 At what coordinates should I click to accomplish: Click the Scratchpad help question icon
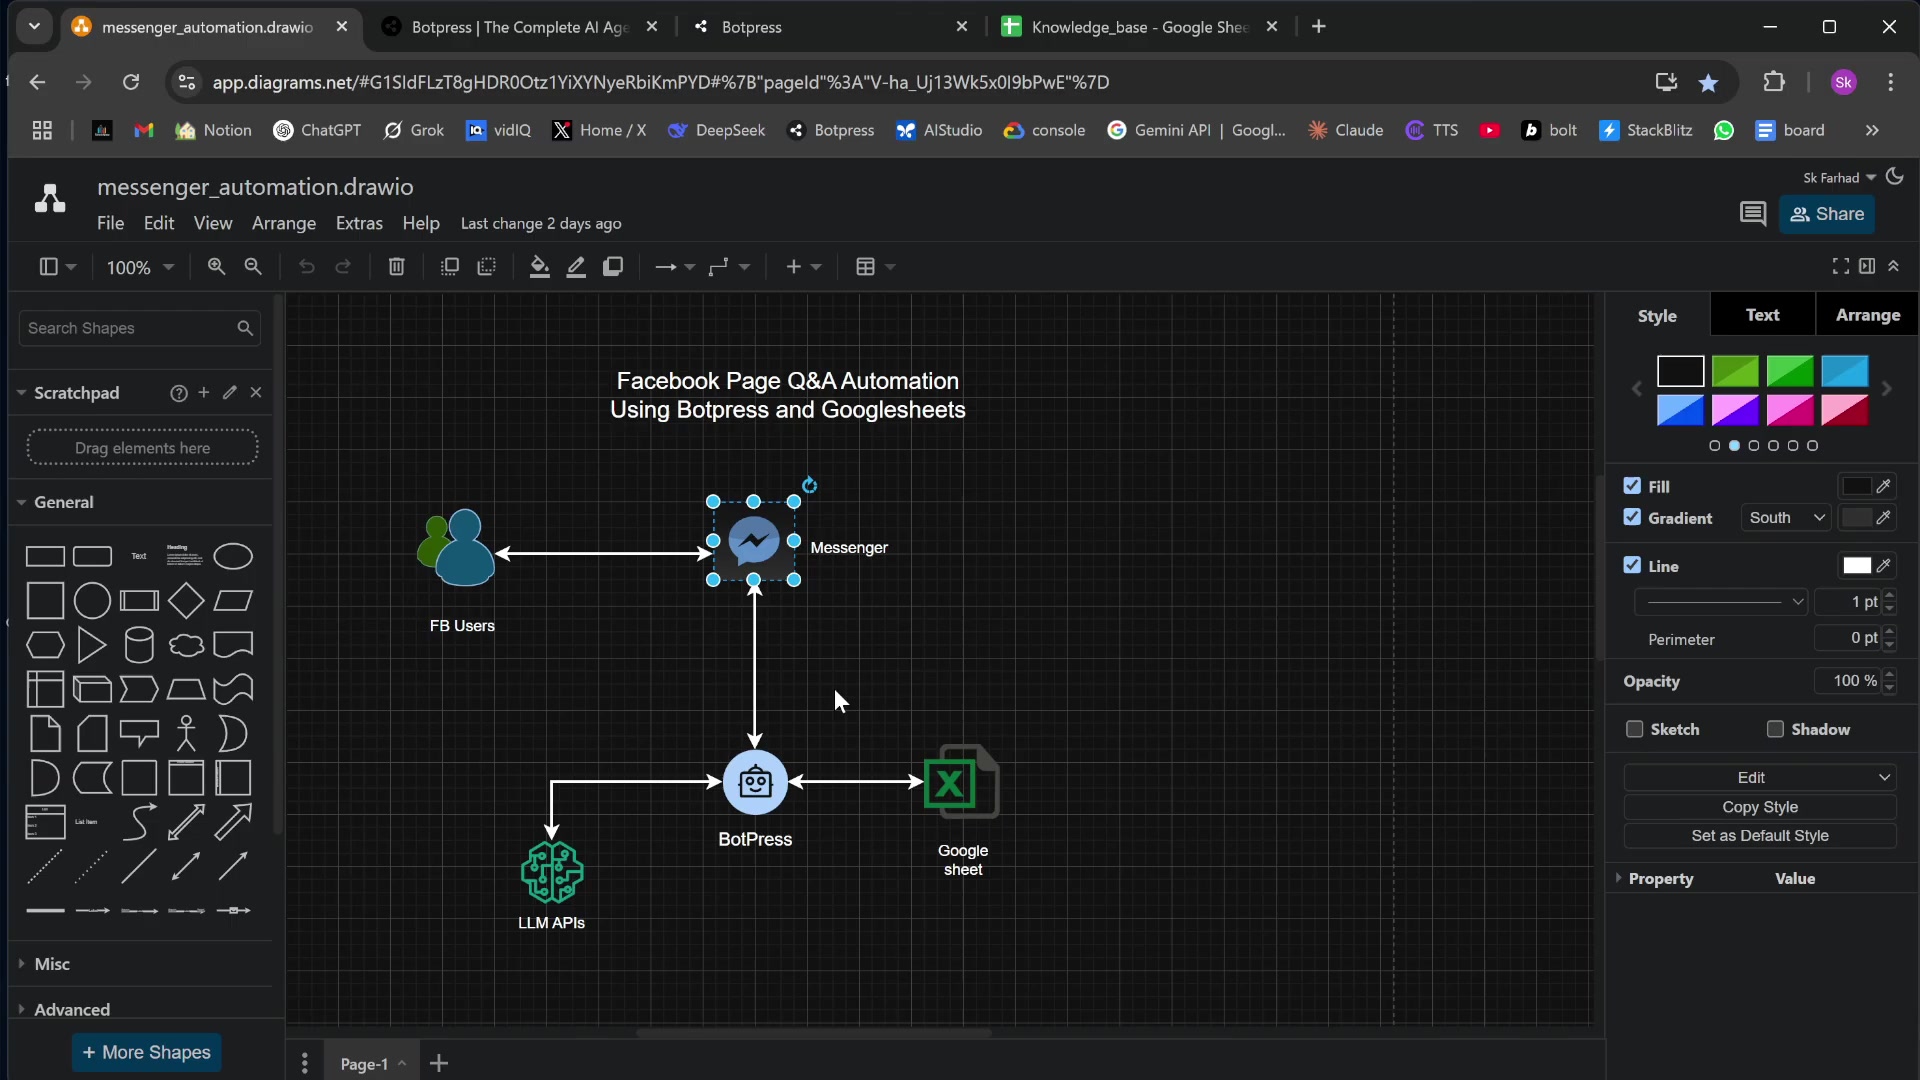[178, 393]
